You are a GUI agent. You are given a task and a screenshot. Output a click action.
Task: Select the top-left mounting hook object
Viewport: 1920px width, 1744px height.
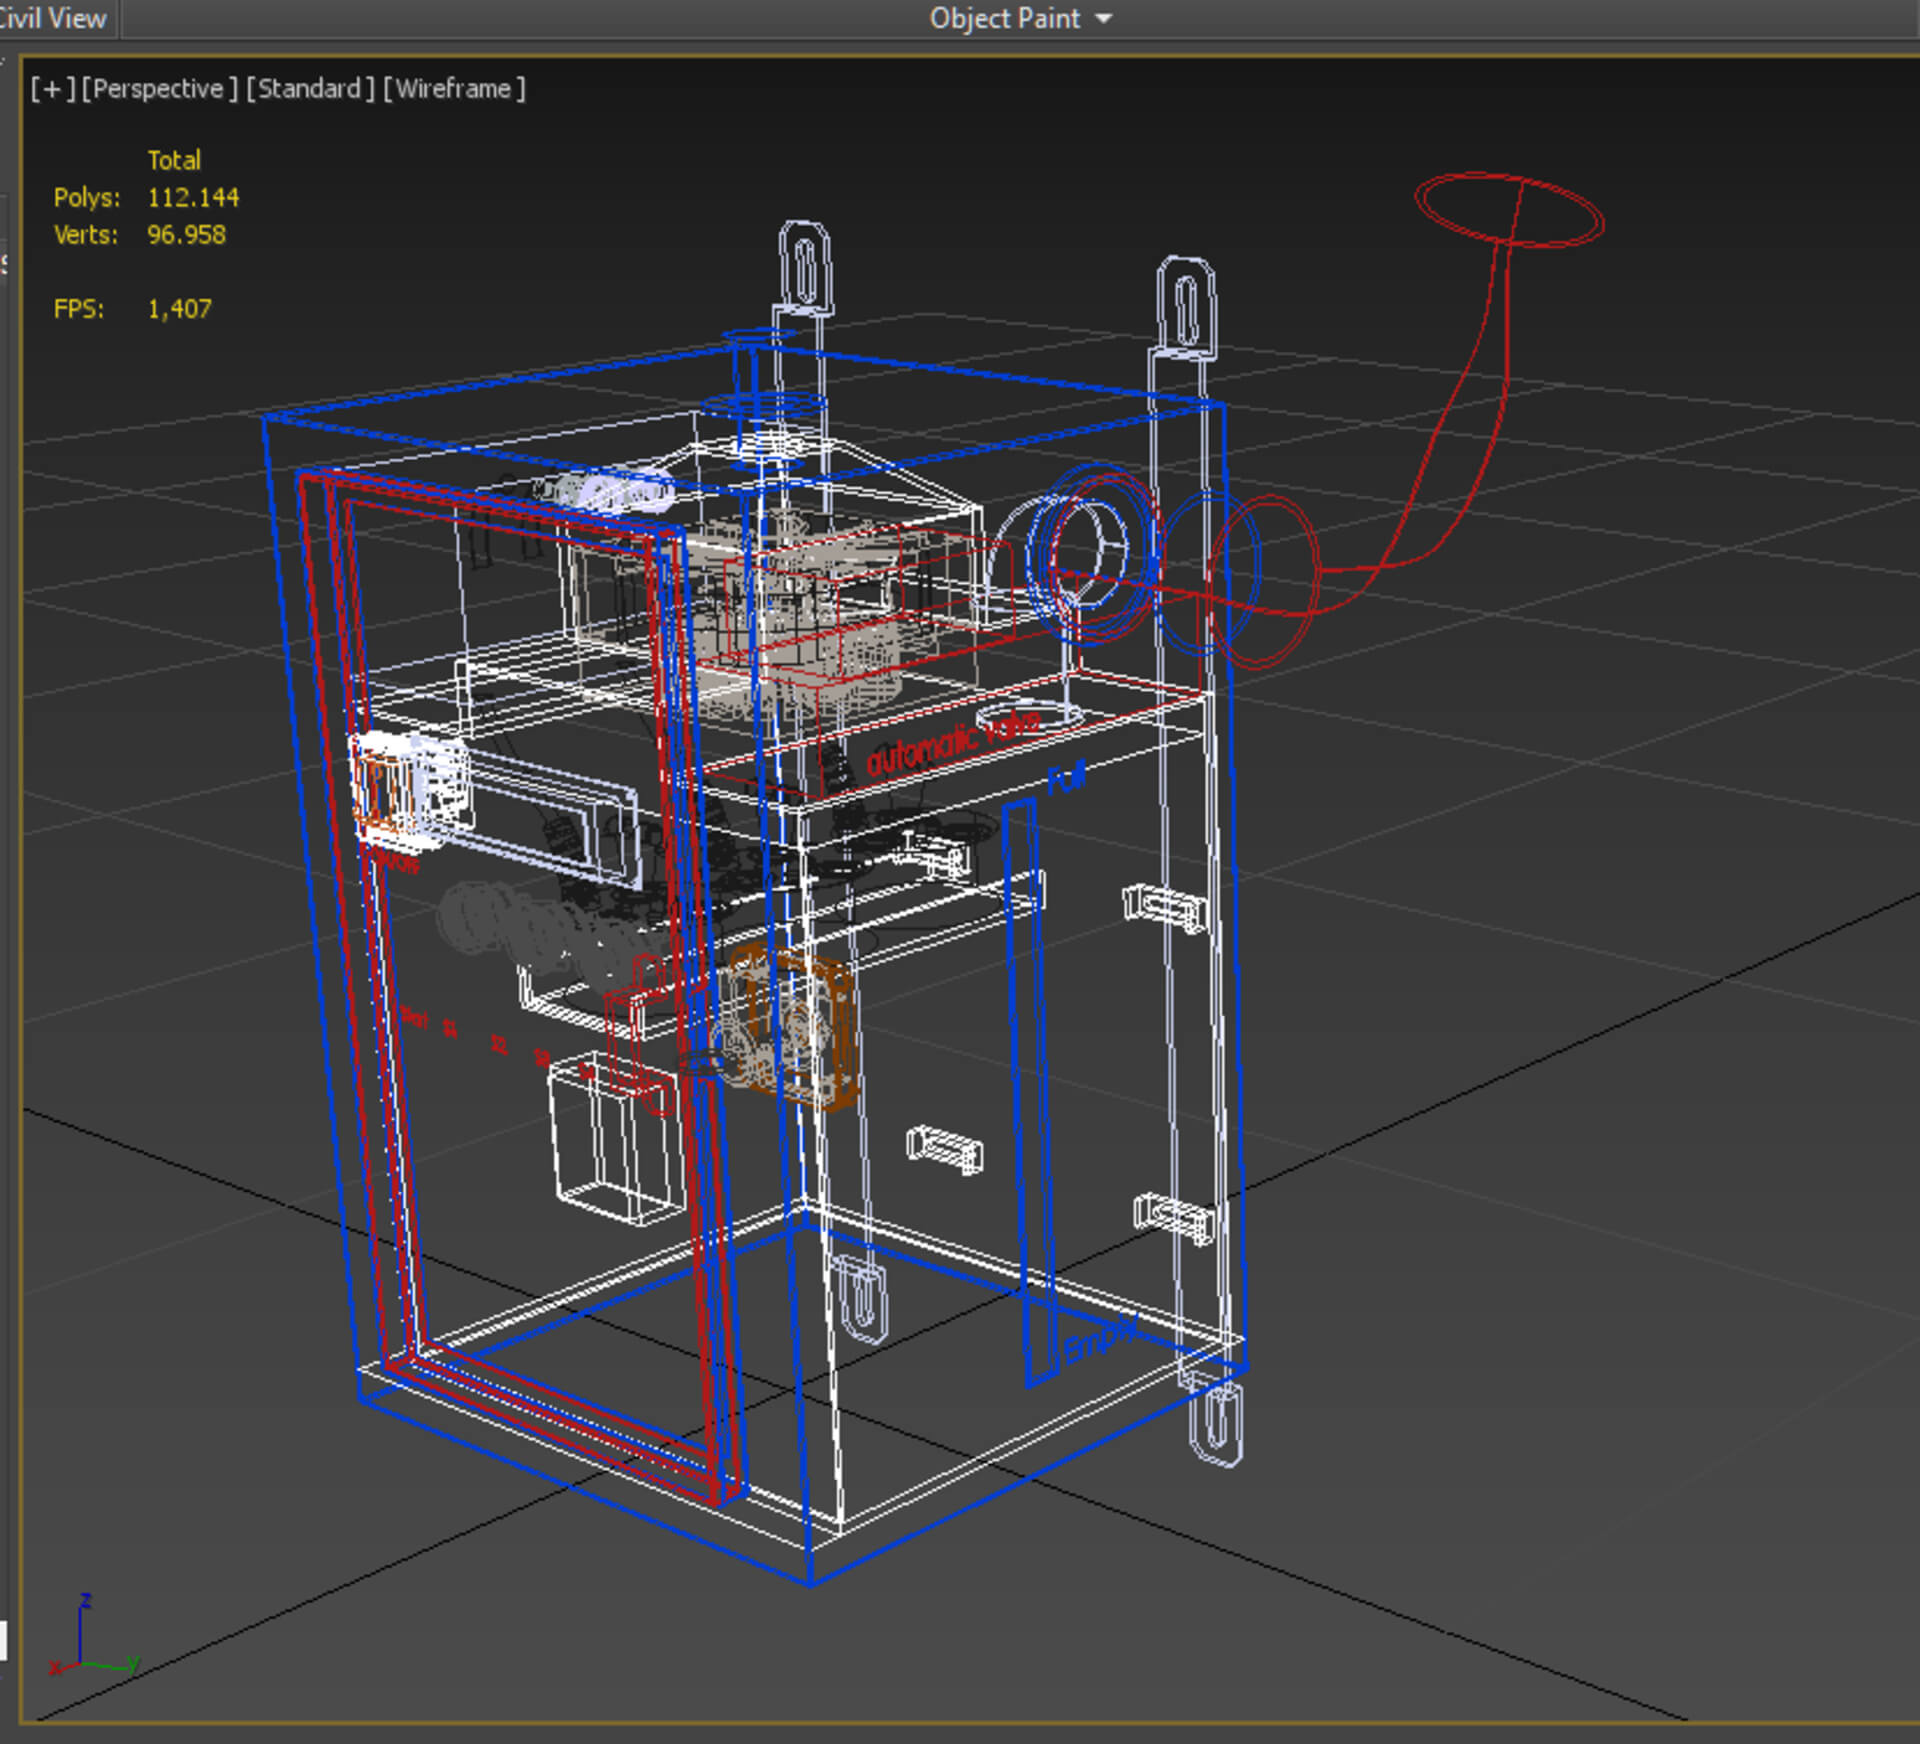click(x=805, y=267)
